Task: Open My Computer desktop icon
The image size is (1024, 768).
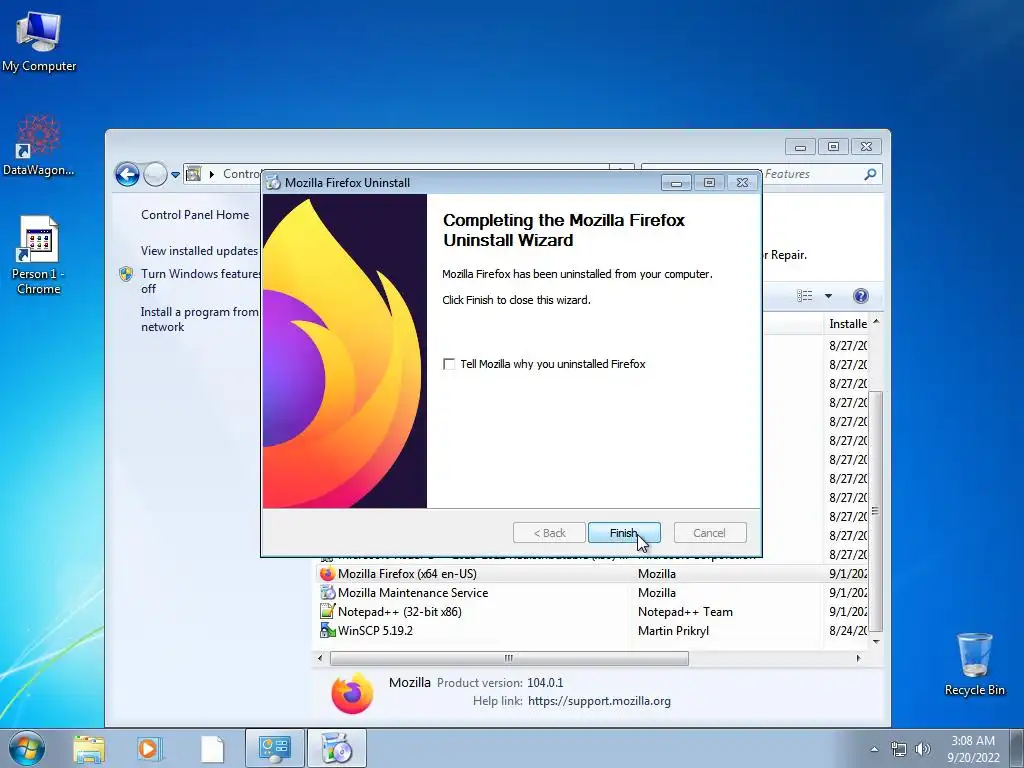Action: 39,42
